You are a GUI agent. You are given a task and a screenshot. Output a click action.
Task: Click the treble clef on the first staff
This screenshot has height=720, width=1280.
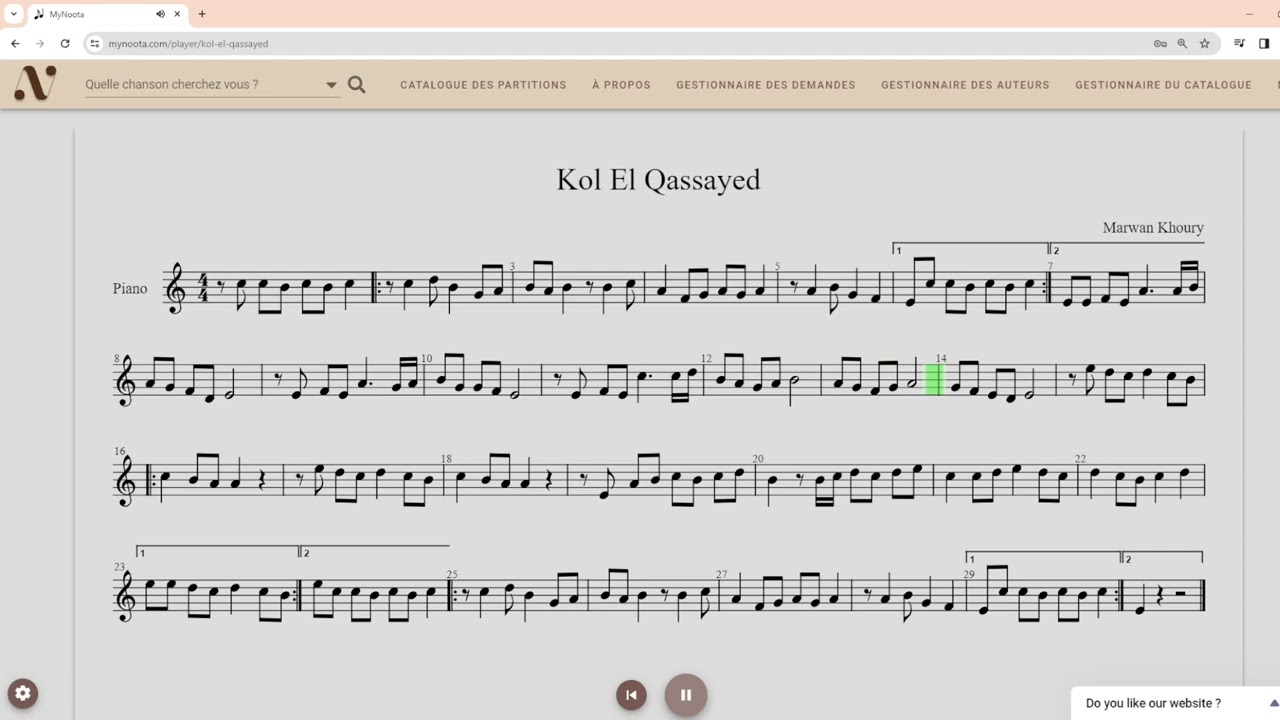click(176, 288)
